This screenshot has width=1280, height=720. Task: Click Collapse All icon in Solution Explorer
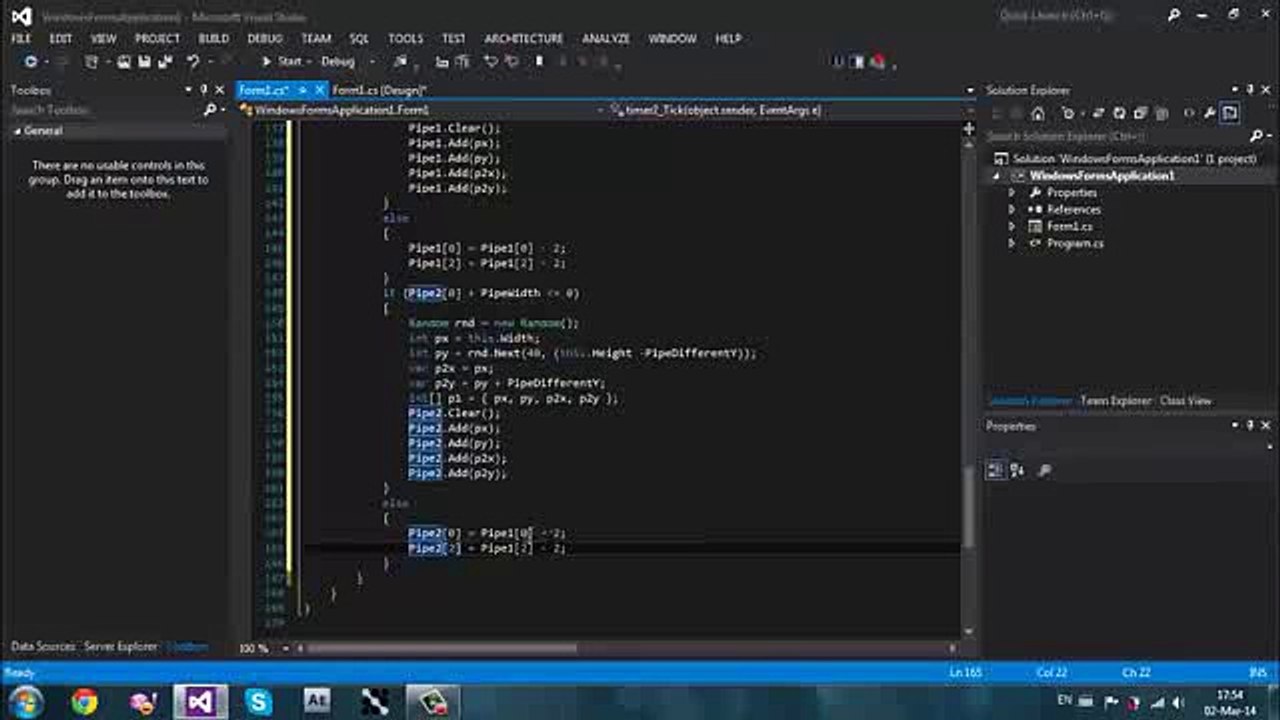[1139, 113]
